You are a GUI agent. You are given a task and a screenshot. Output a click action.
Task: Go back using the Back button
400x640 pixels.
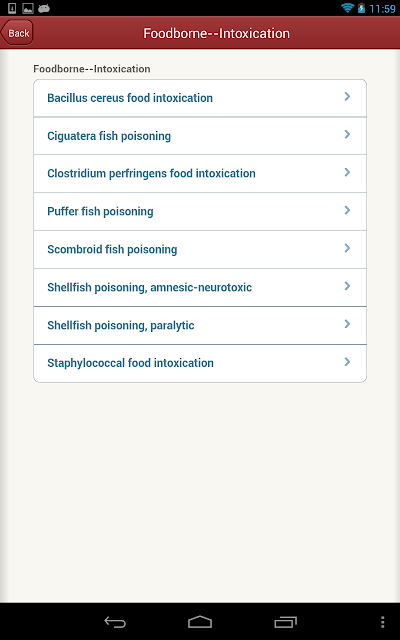[x=17, y=33]
